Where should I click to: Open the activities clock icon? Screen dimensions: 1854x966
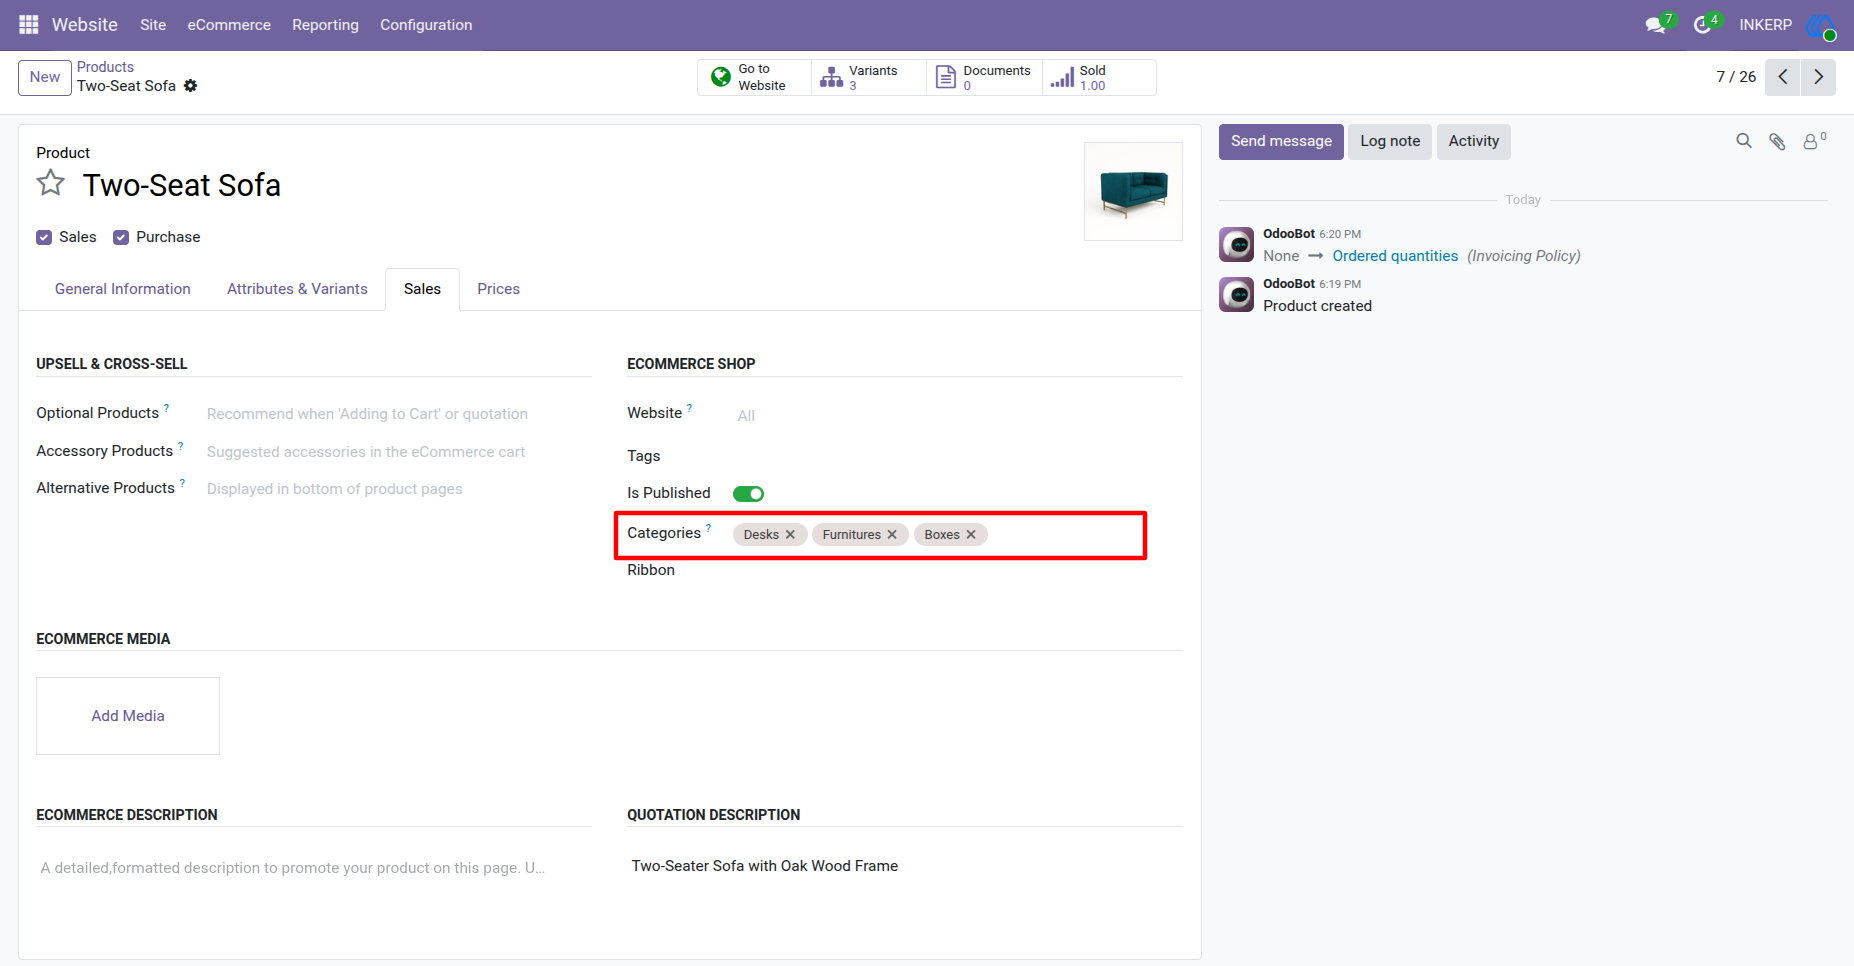(1703, 24)
